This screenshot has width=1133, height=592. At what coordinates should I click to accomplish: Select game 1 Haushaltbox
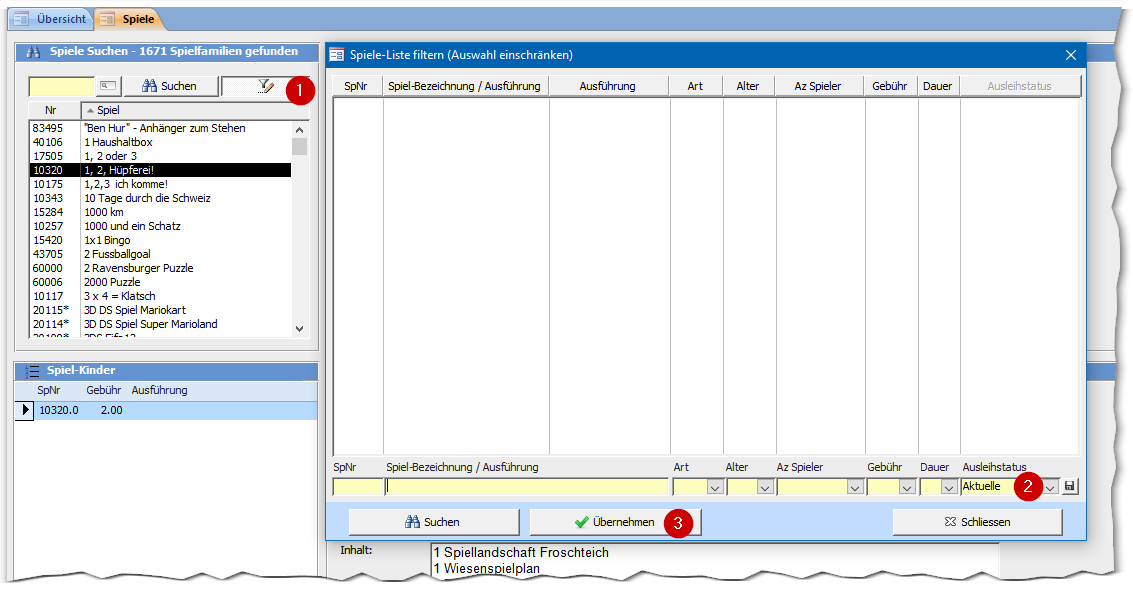(119, 142)
